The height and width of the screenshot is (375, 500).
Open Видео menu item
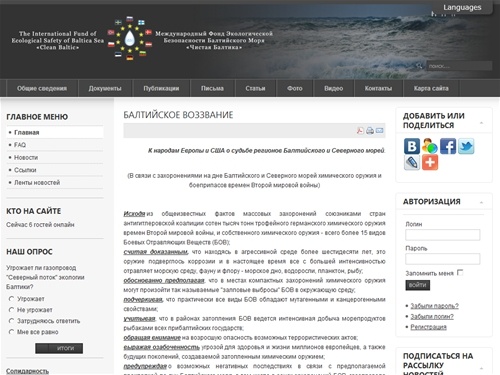click(x=334, y=88)
